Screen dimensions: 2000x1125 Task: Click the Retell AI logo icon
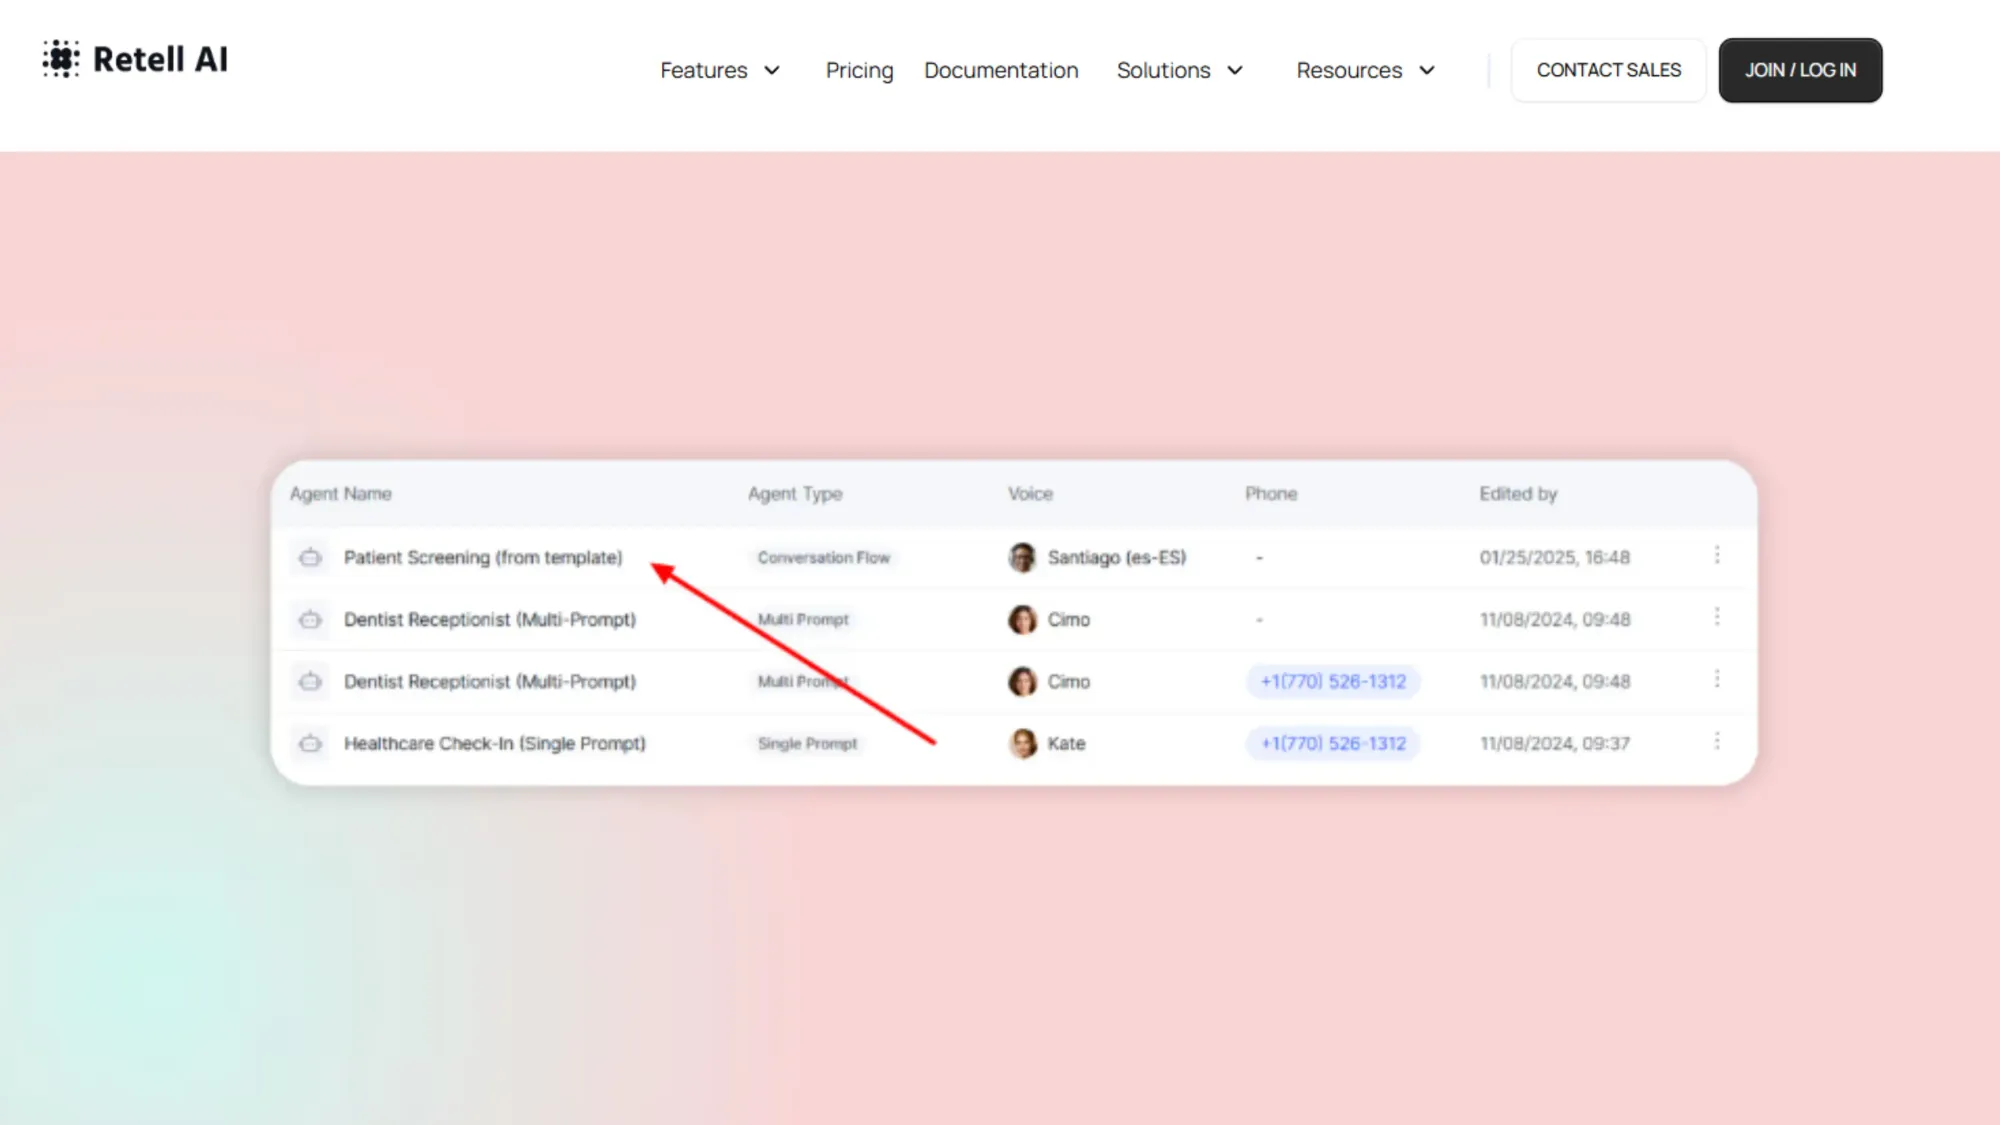coord(61,59)
